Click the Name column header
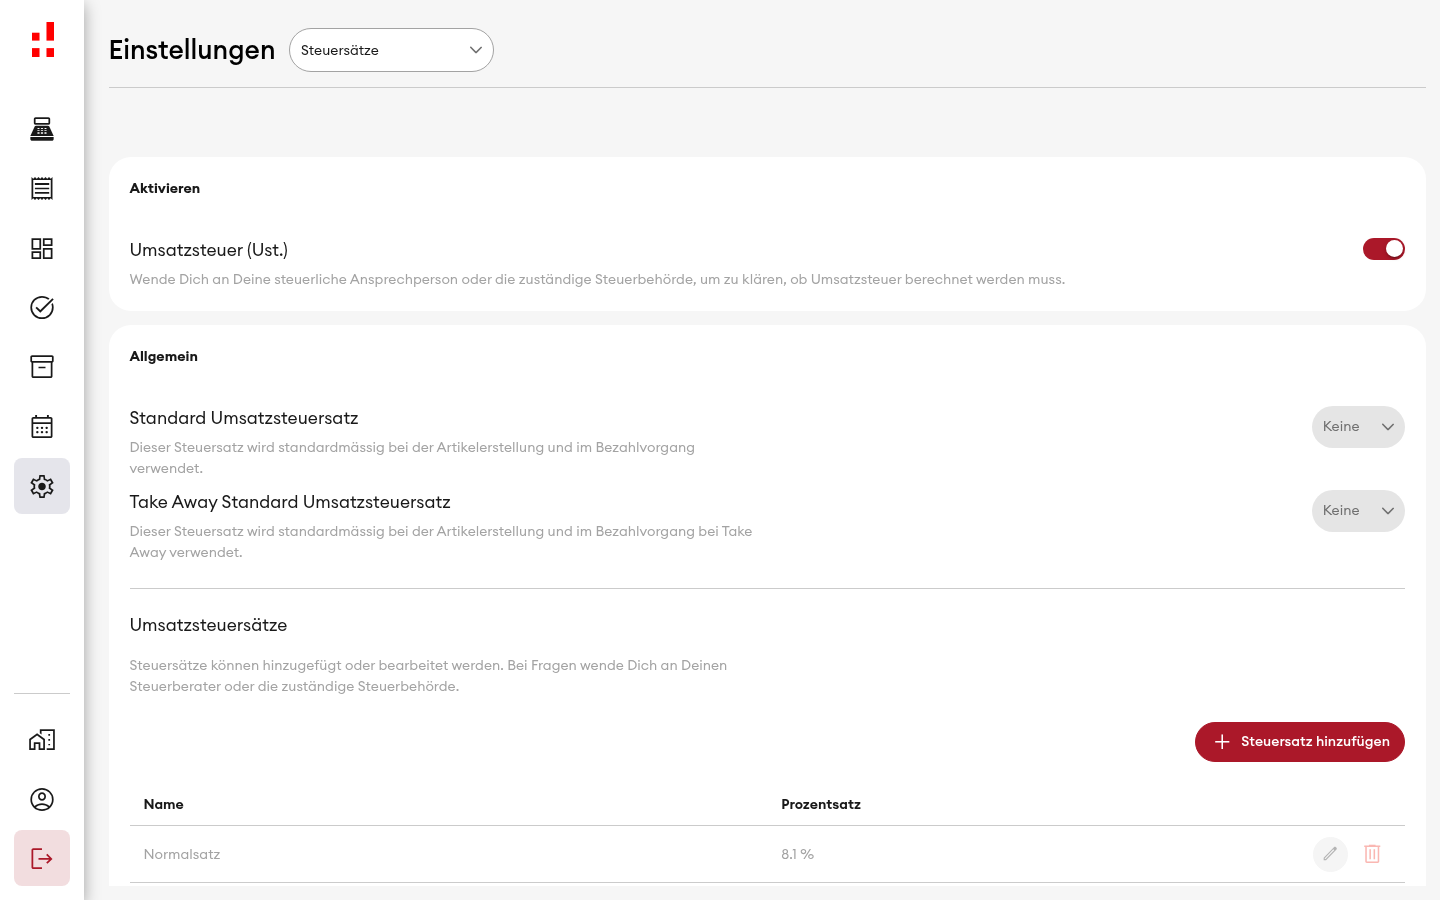The image size is (1440, 900). pyautogui.click(x=164, y=804)
